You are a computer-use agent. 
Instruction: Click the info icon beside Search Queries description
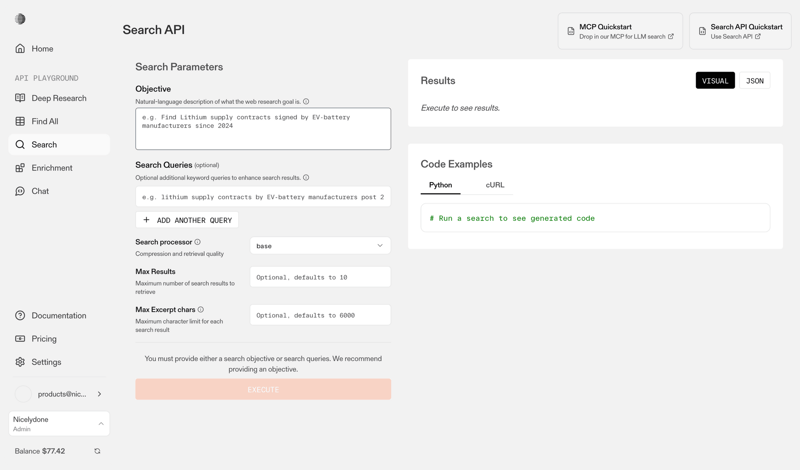(306, 178)
